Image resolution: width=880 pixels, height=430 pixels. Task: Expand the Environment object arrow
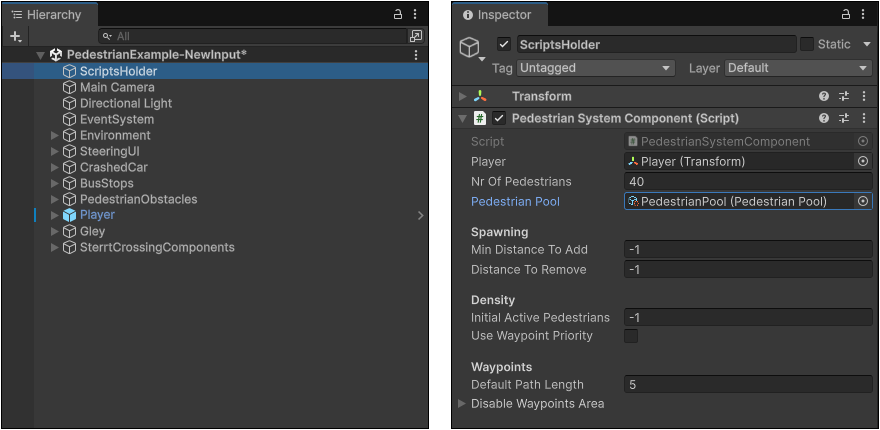click(54, 135)
